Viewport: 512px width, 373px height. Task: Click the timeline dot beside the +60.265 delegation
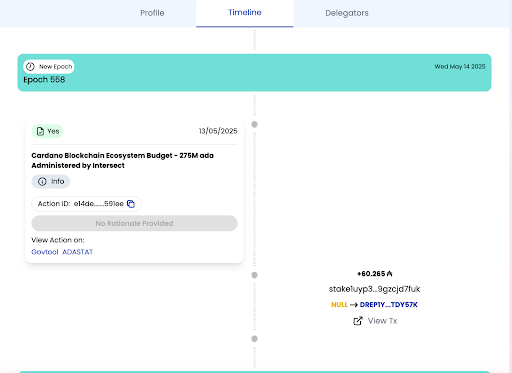pyautogui.click(x=254, y=275)
